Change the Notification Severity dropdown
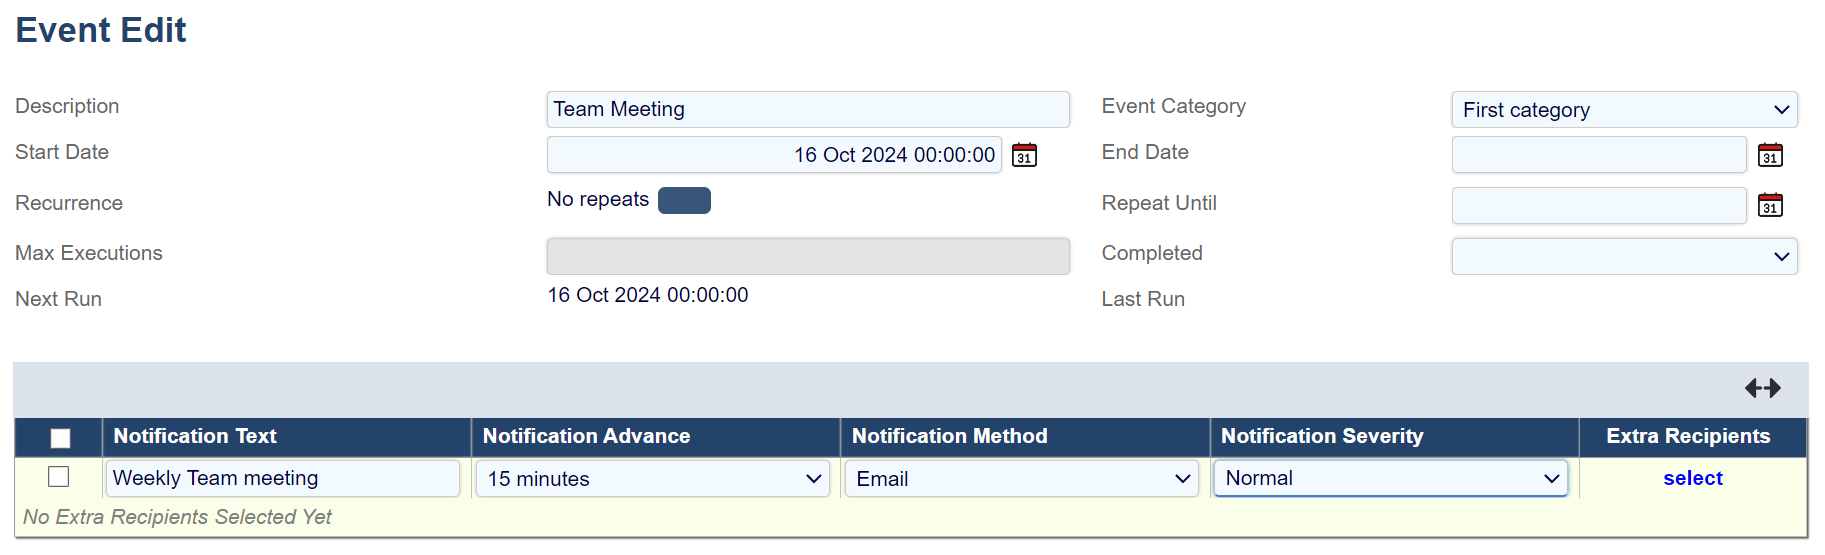The width and height of the screenshot is (1825, 555). click(1390, 478)
